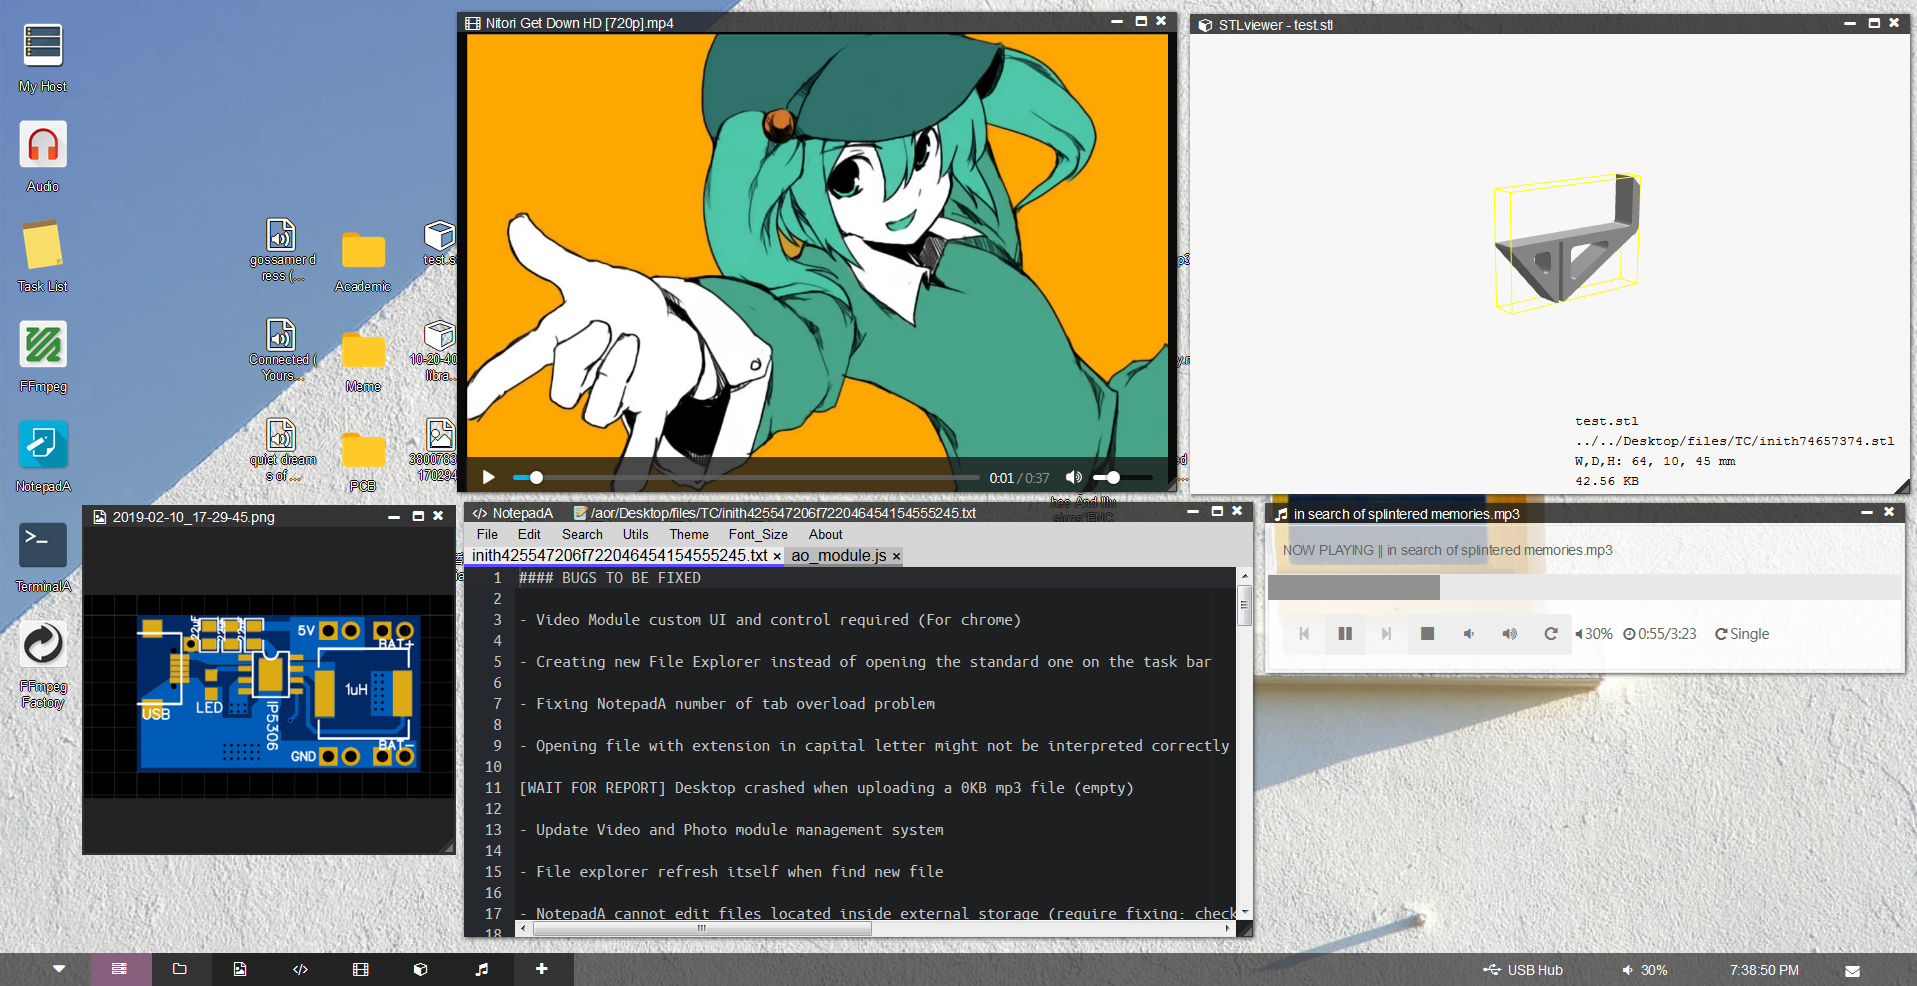Mute the video player speaker icon
Image resolution: width=1917 pixels, height=986 pixels.
[1074, 478]
